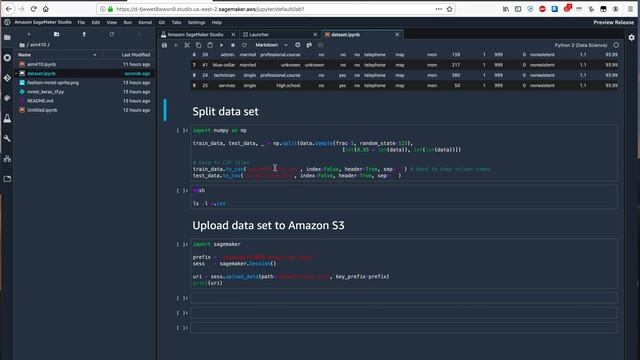Open the Git menu
This screenshot has width=640, height=360.
[162, 22]
